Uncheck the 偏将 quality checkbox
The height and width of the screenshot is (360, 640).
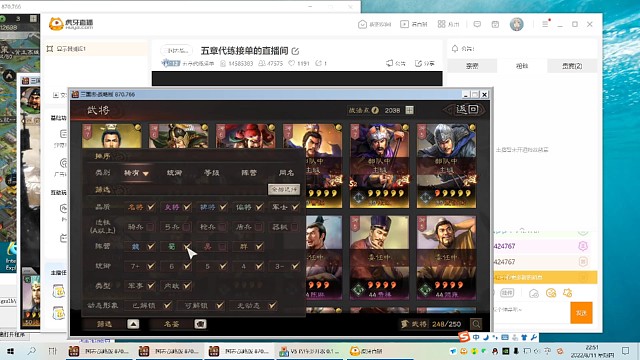(259, 207)
